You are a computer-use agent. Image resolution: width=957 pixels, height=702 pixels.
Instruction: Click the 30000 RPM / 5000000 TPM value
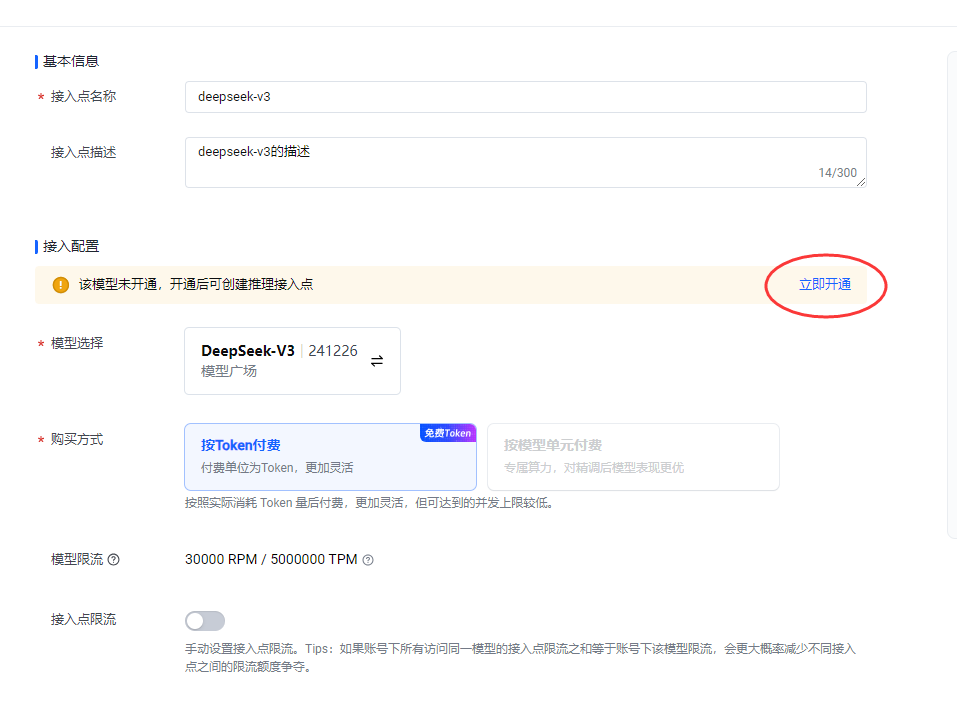(271, 559)
